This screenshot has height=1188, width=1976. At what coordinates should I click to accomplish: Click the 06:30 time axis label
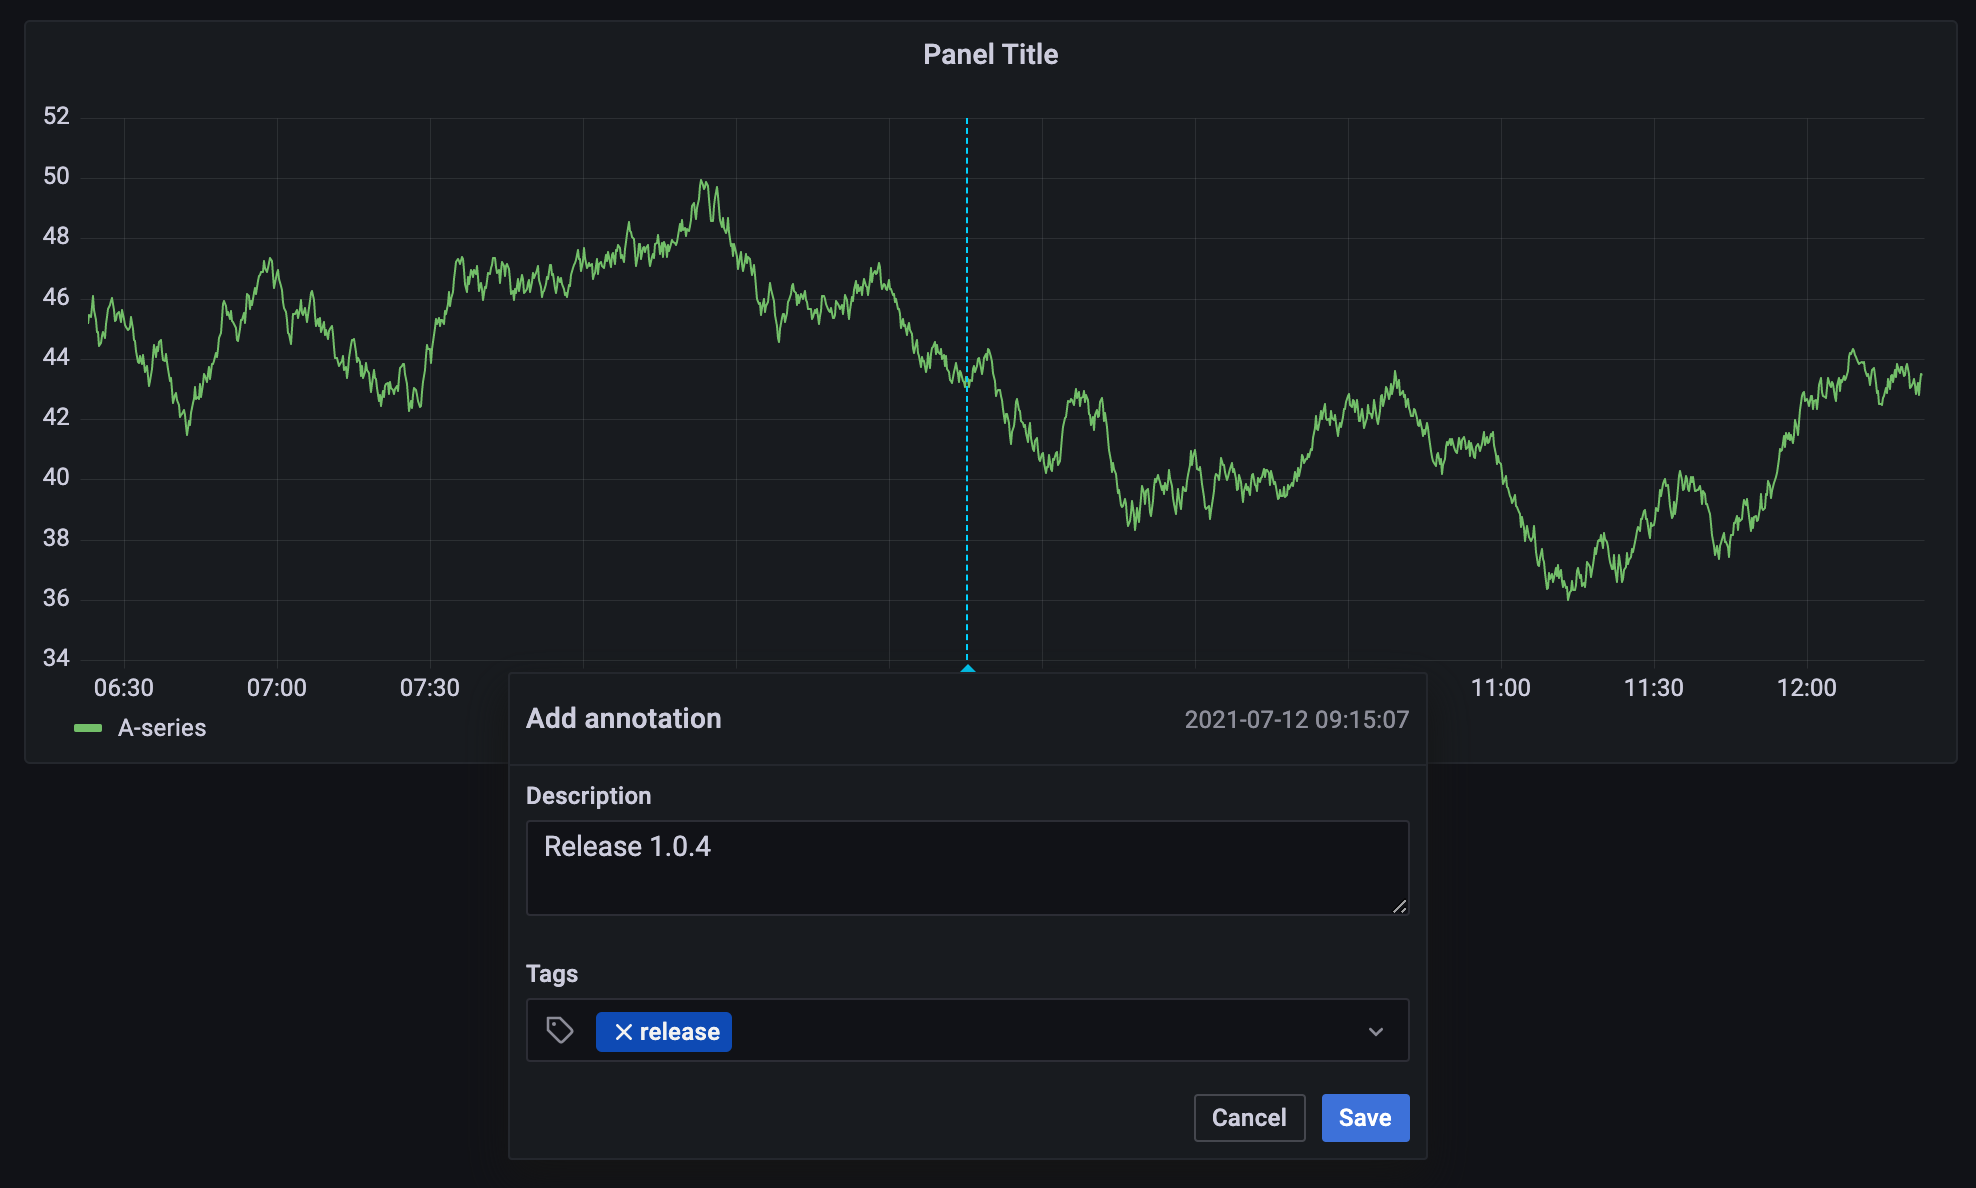[124, 688]
